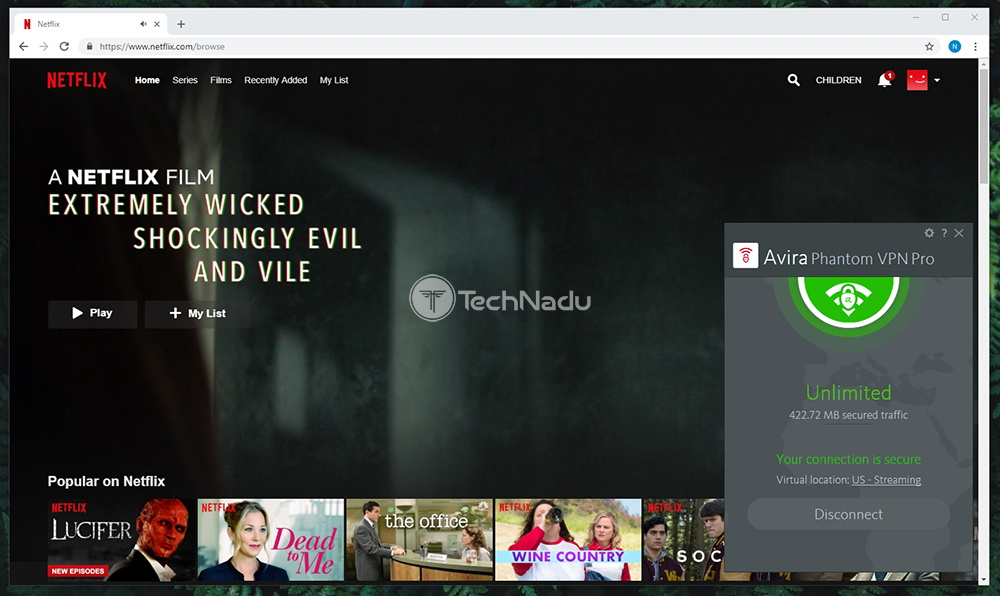Add the featured film to My List

point(198,314)
